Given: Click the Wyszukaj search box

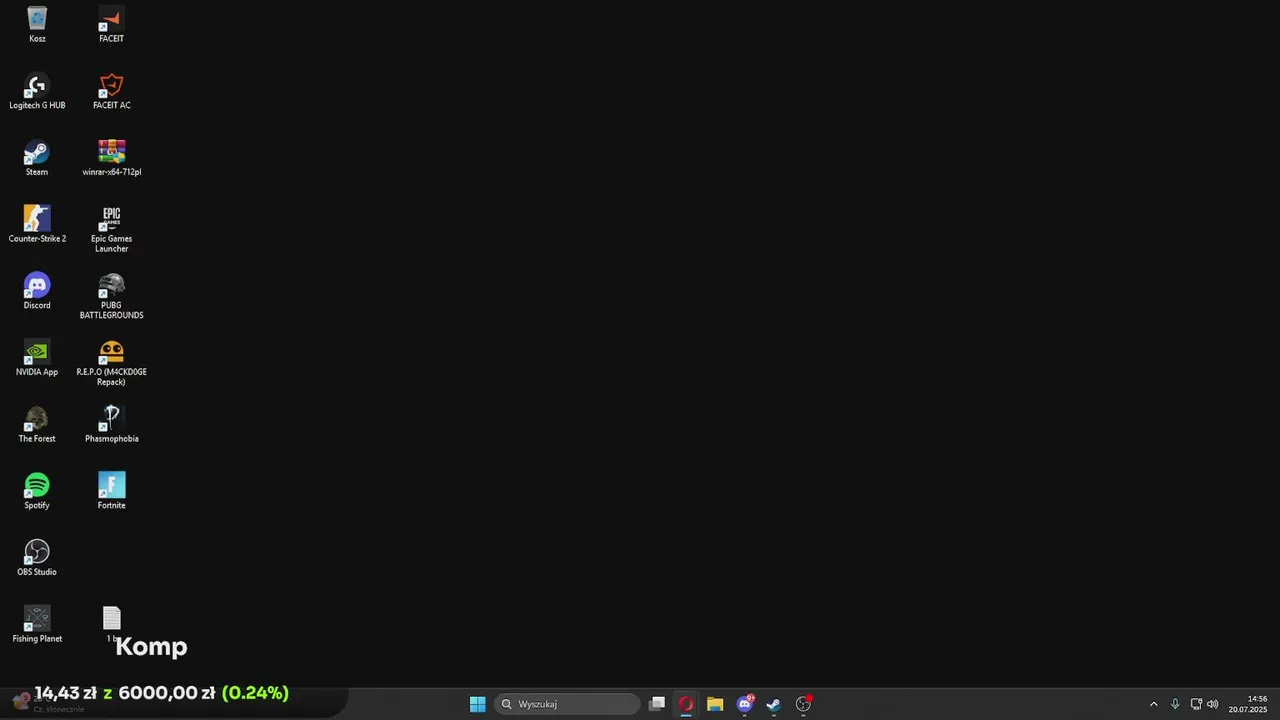Looking at the screenshot, I should coord(567,704).
